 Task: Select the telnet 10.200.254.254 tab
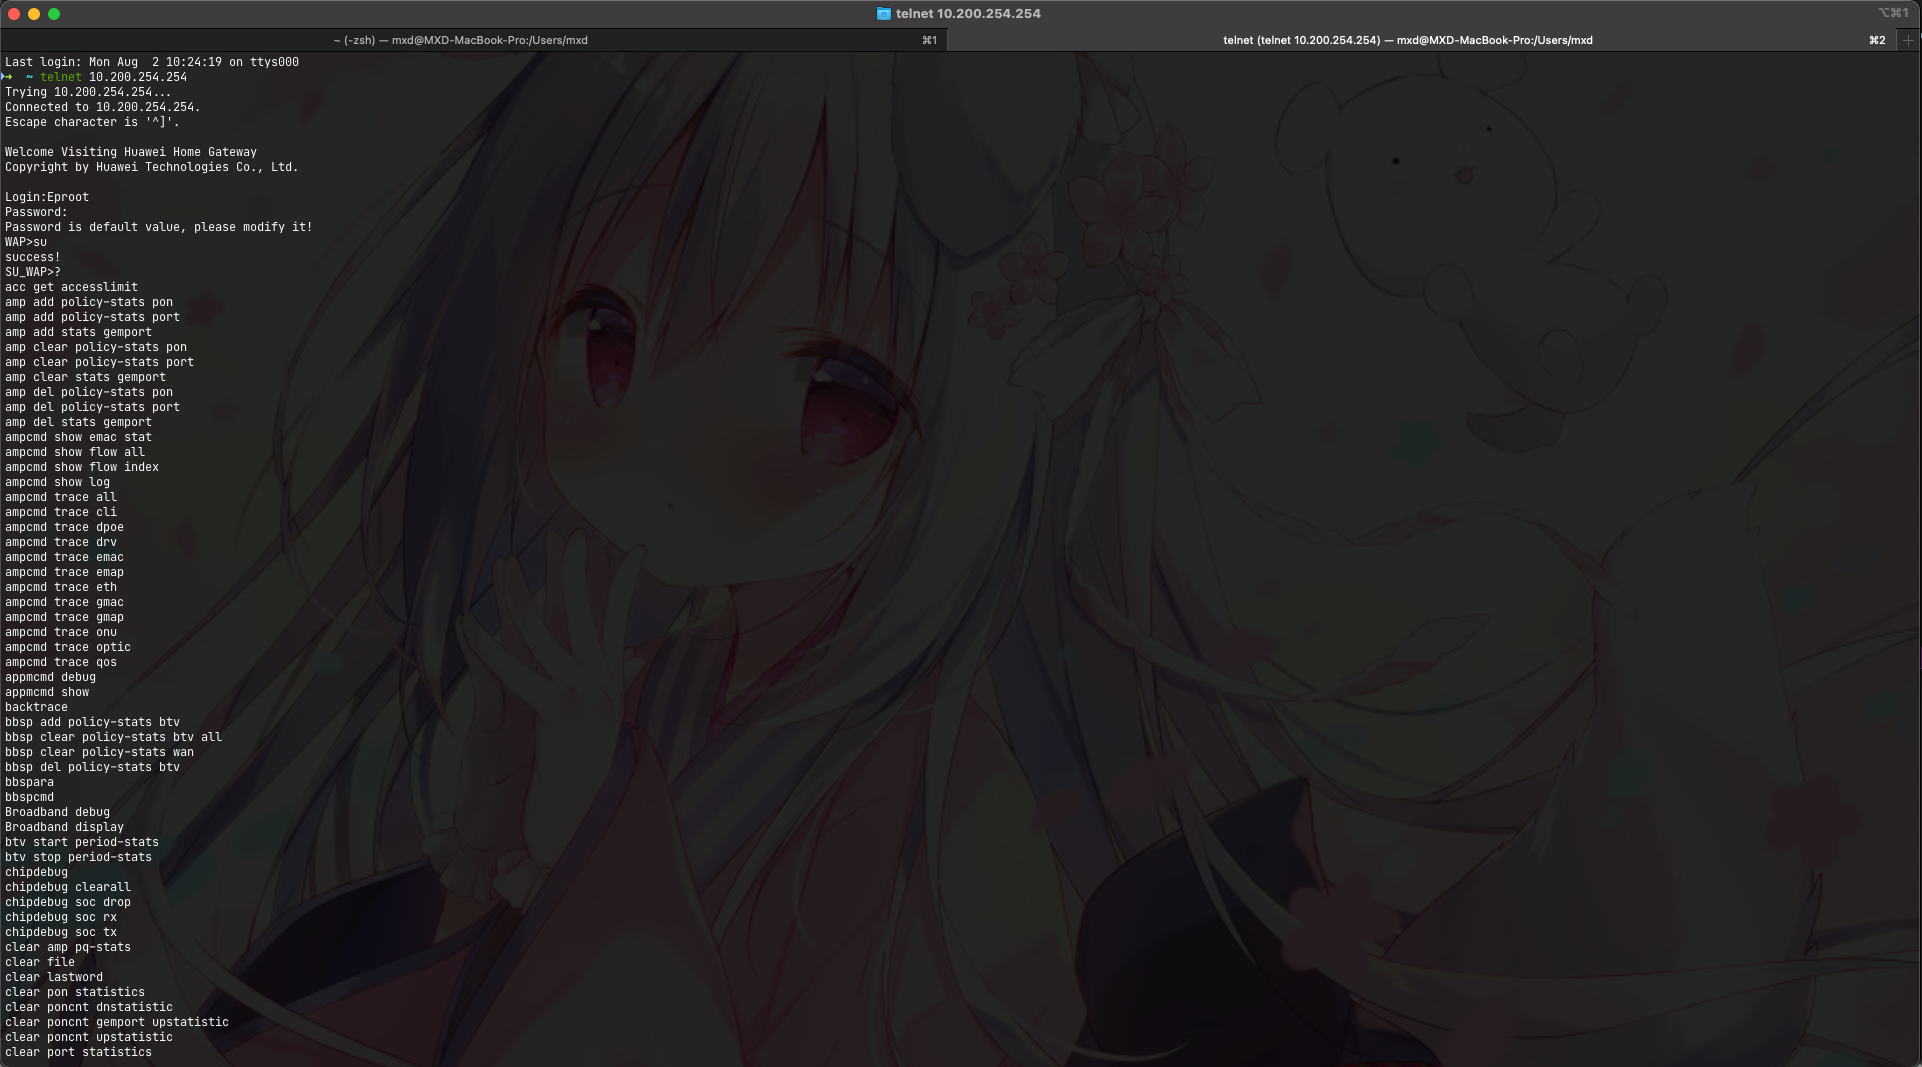(1406, 40)
